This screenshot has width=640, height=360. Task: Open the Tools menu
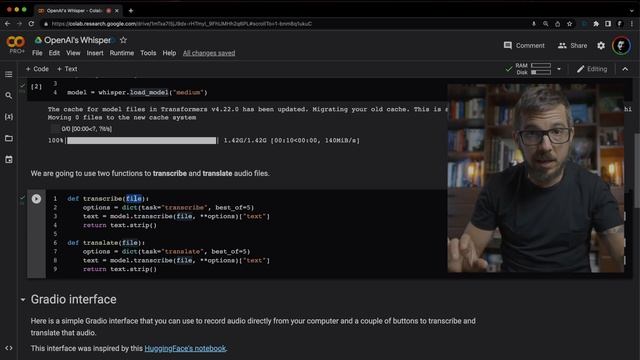click(148, 53)
